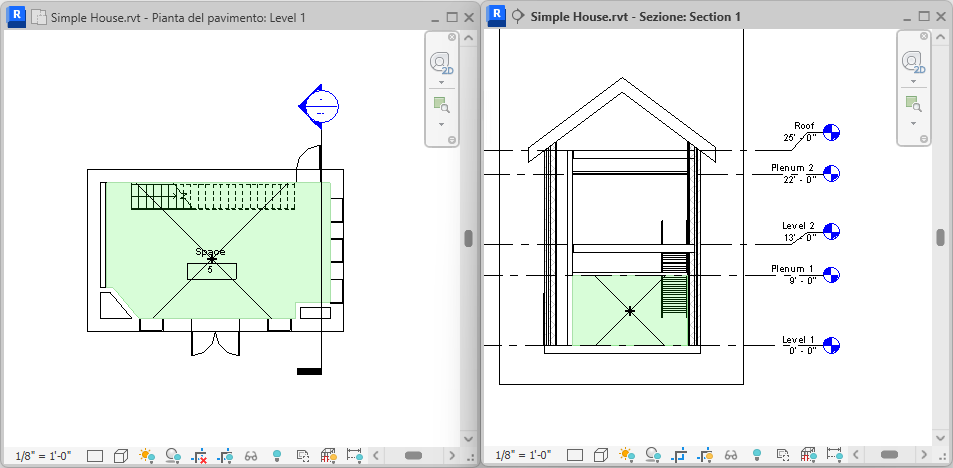Toggle Crop View in Level 1 view
Viewport: 953px width, 468px height.
tap(199, 455)
